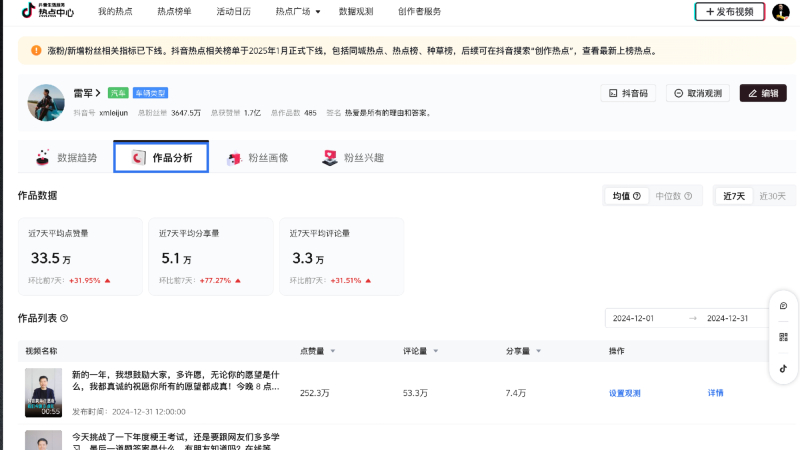Viewport: 800px width, 450px height.
Task: Click the start date field 2024-12-01
Action: [633, 318]
